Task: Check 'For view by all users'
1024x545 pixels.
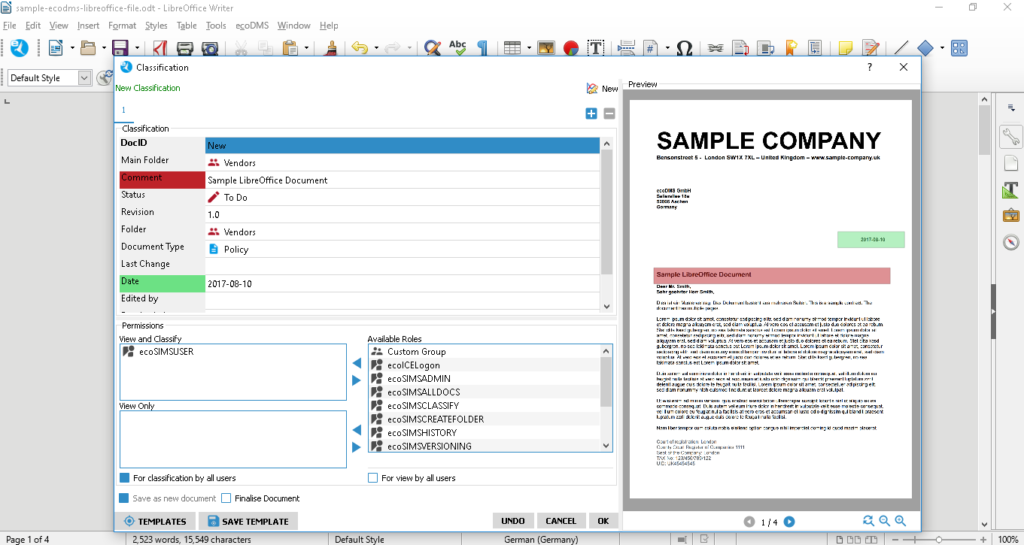Action: [x=373, y=478]
